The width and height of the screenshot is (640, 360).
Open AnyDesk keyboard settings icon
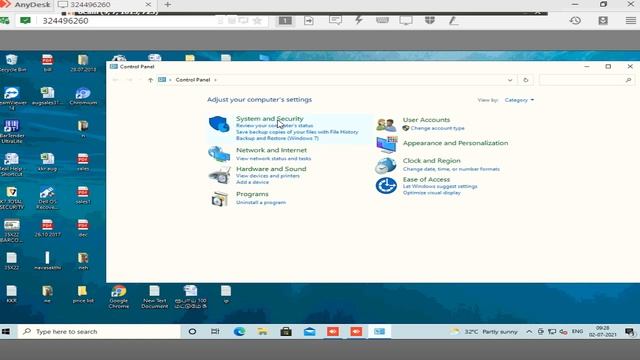pos(382,20)
